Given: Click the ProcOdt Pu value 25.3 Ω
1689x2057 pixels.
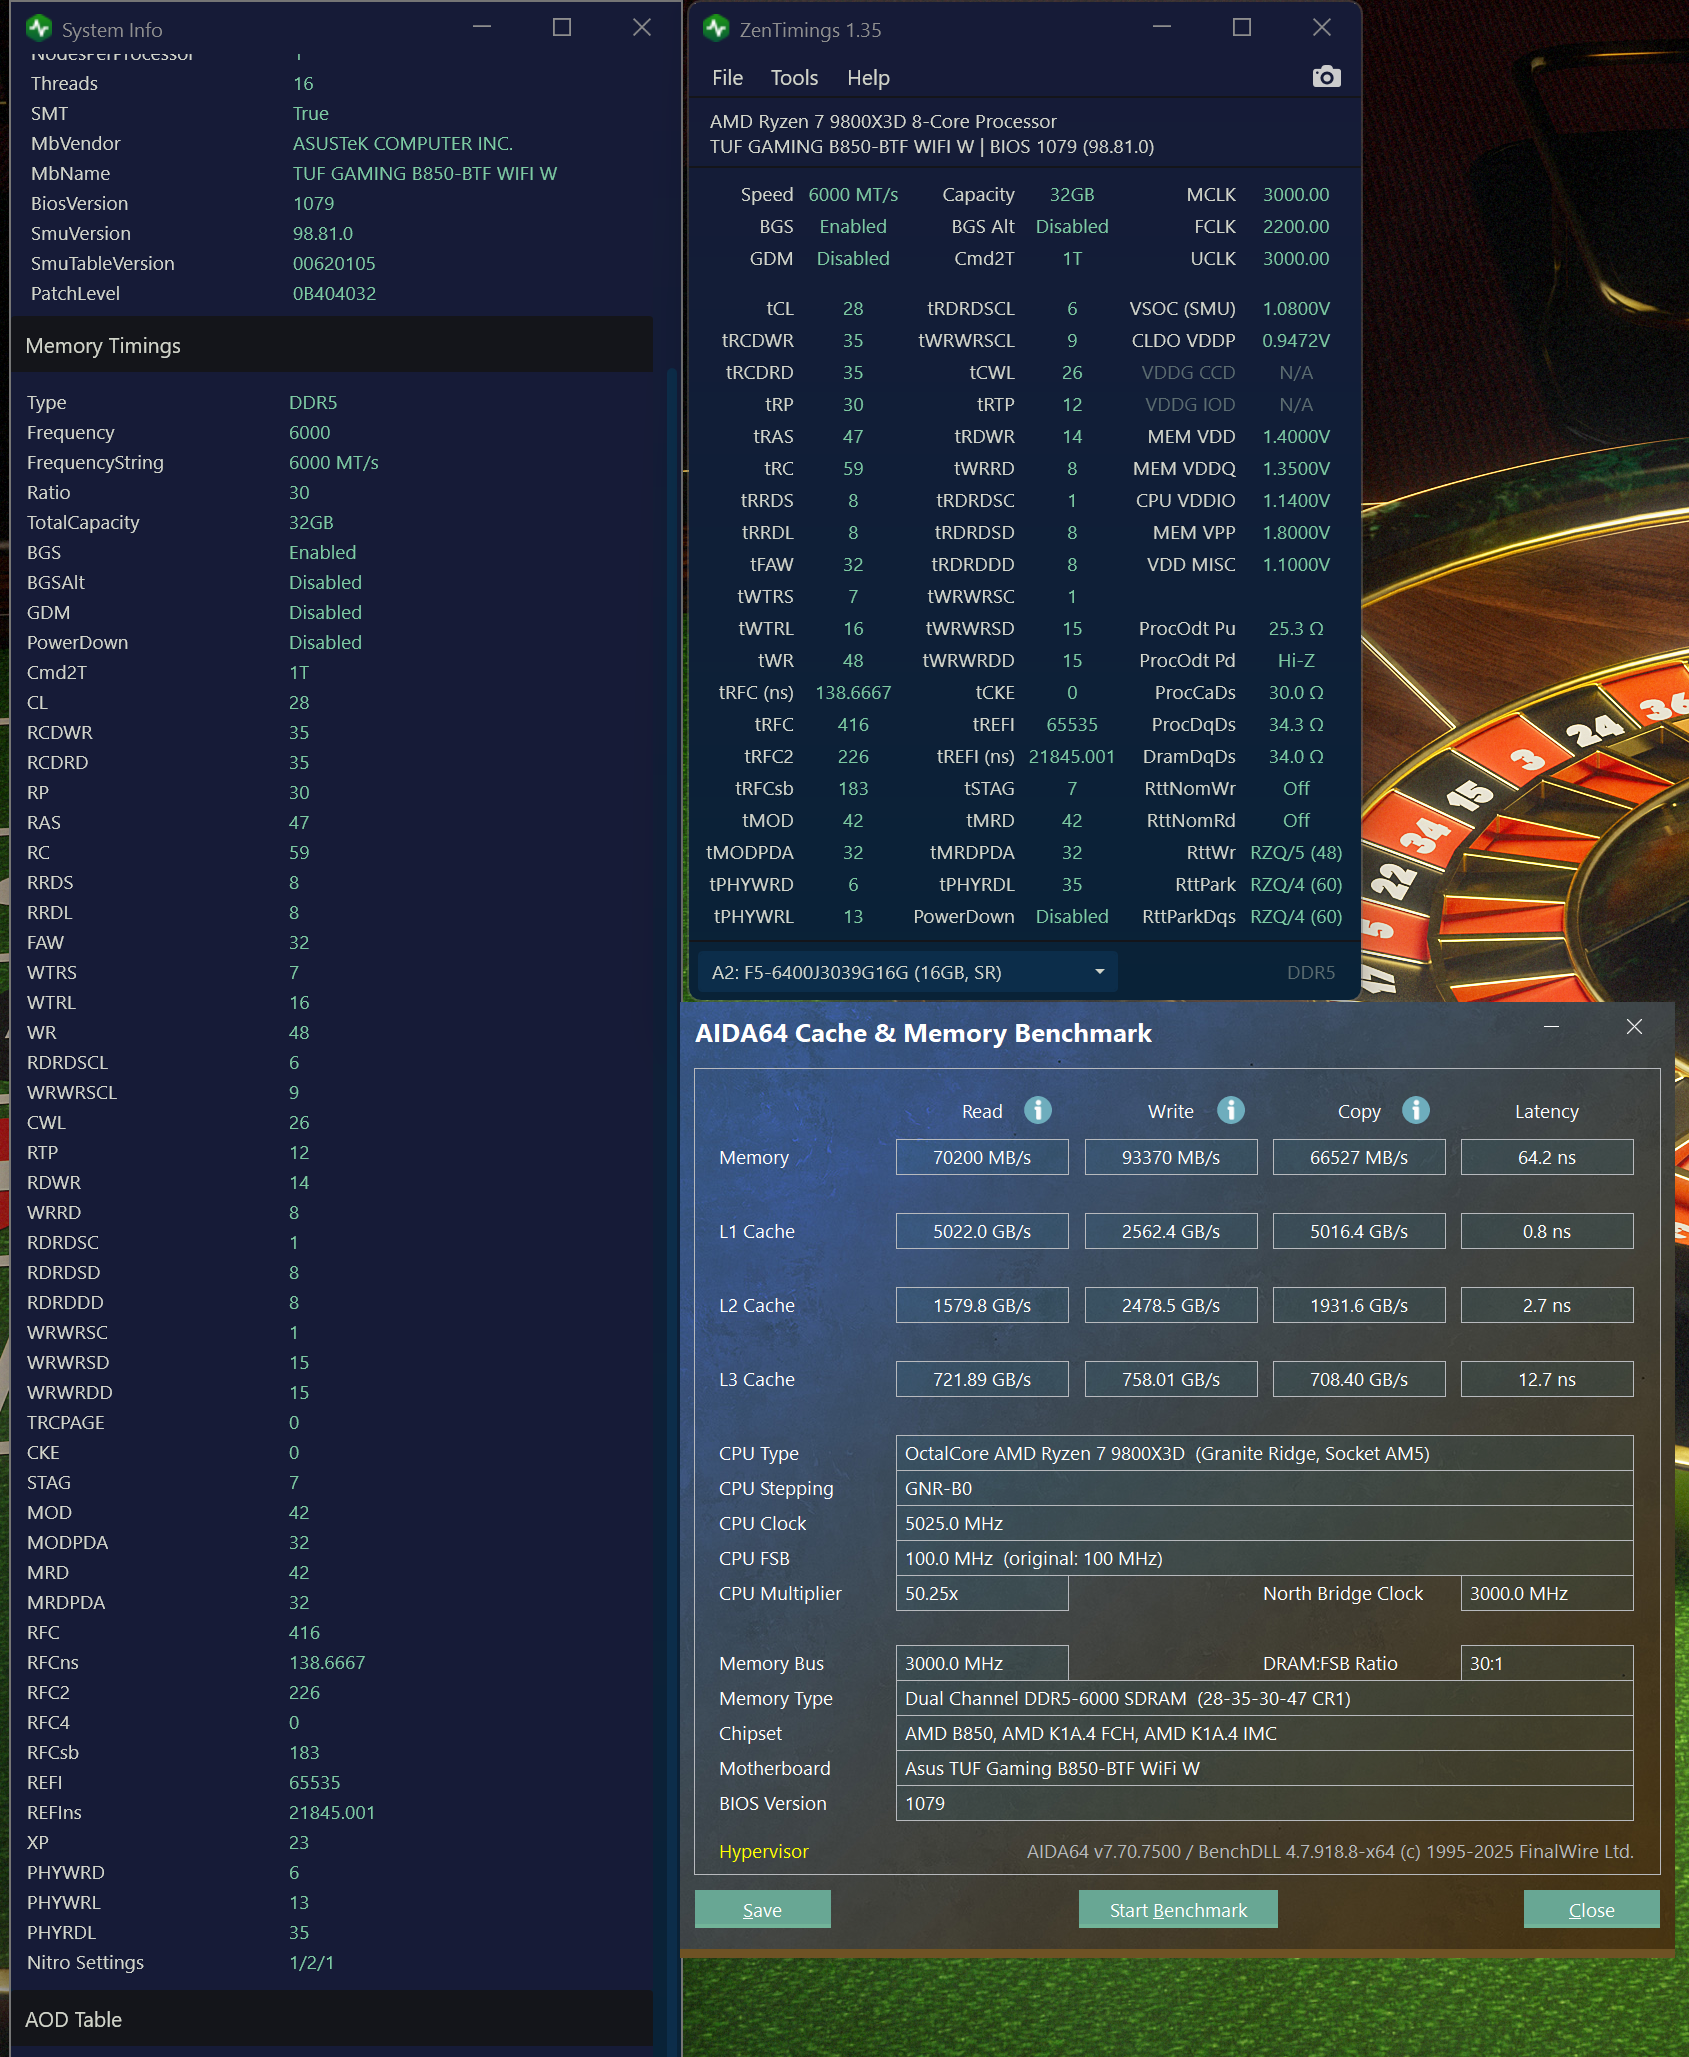Looking at the screenshot, I should click(x=1296, y=628).
